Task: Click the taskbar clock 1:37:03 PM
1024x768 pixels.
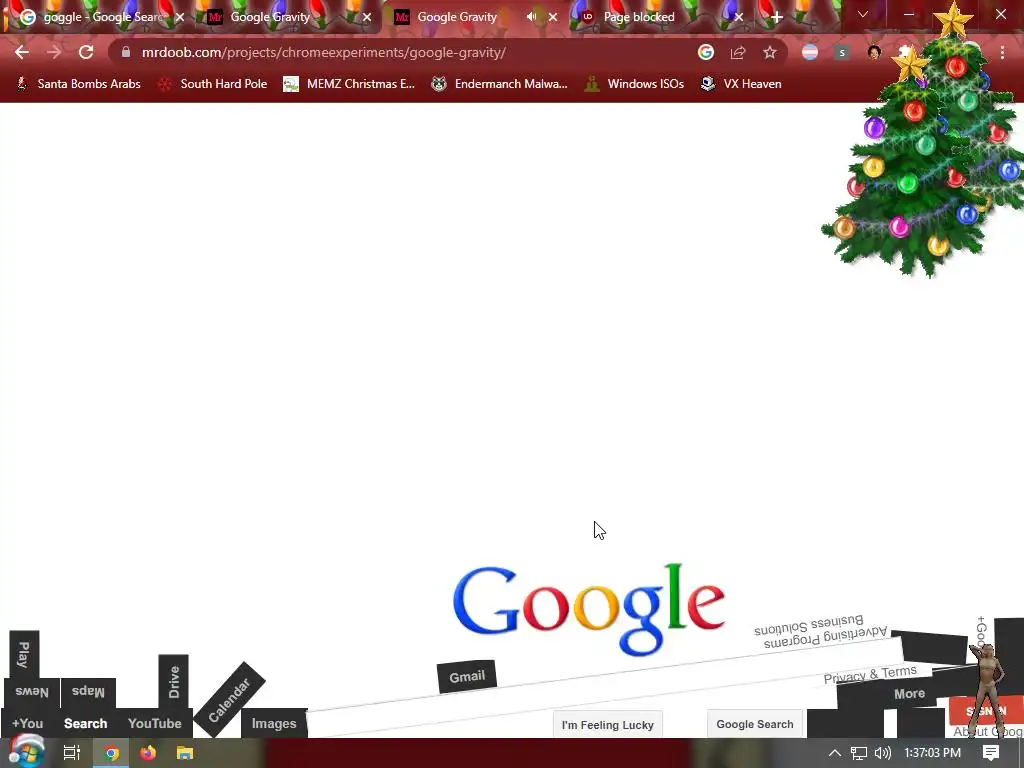Action: click(x=932, y=753)
